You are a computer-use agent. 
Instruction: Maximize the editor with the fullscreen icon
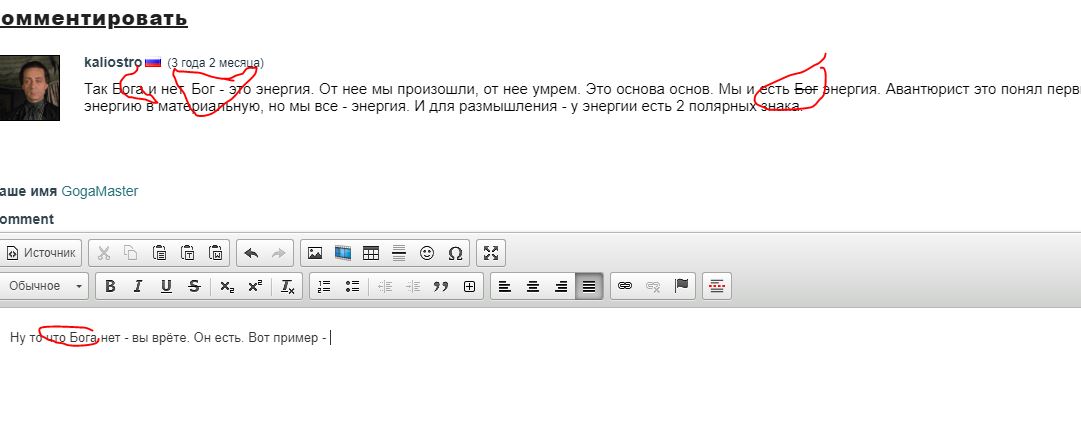click(490, 253)
